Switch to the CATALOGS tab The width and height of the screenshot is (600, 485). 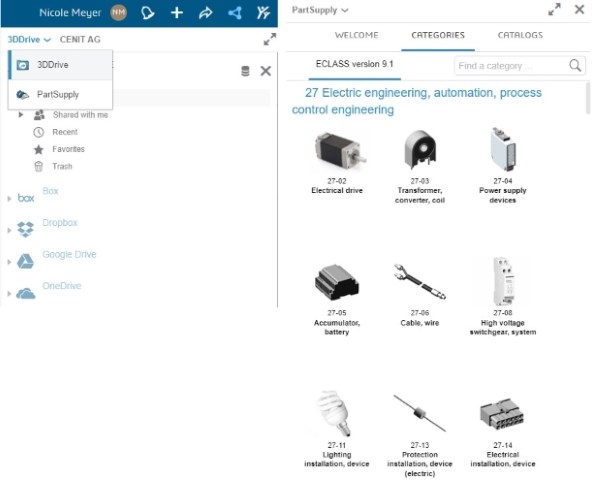point(520,35)
